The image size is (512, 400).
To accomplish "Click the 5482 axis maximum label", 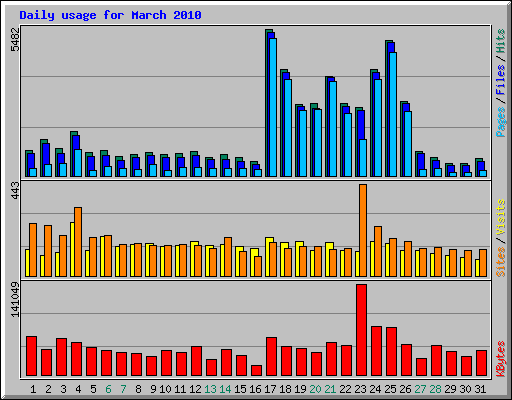I will click(x=15, y=39).
